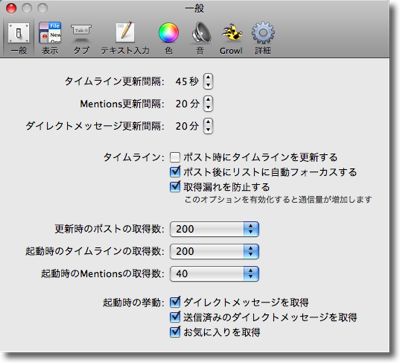Click the 起動時の挙動 label
The width and height of the screenshot is (400, 363).
[134, 302]
